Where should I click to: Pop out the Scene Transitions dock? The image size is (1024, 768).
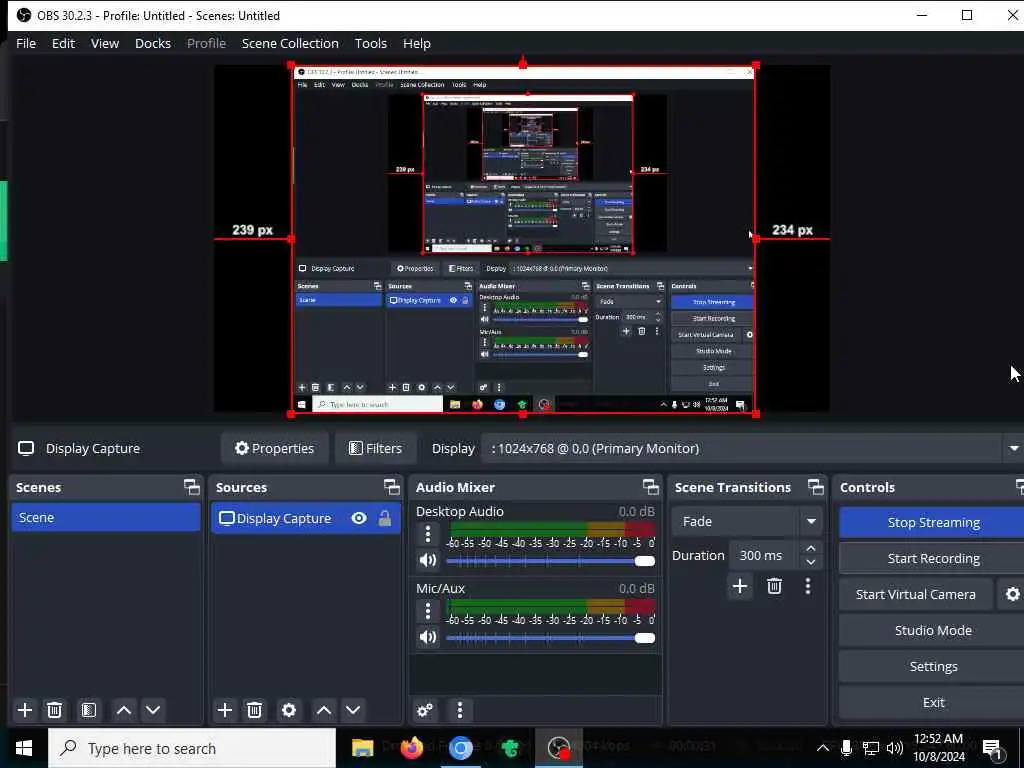coord(816,487)
